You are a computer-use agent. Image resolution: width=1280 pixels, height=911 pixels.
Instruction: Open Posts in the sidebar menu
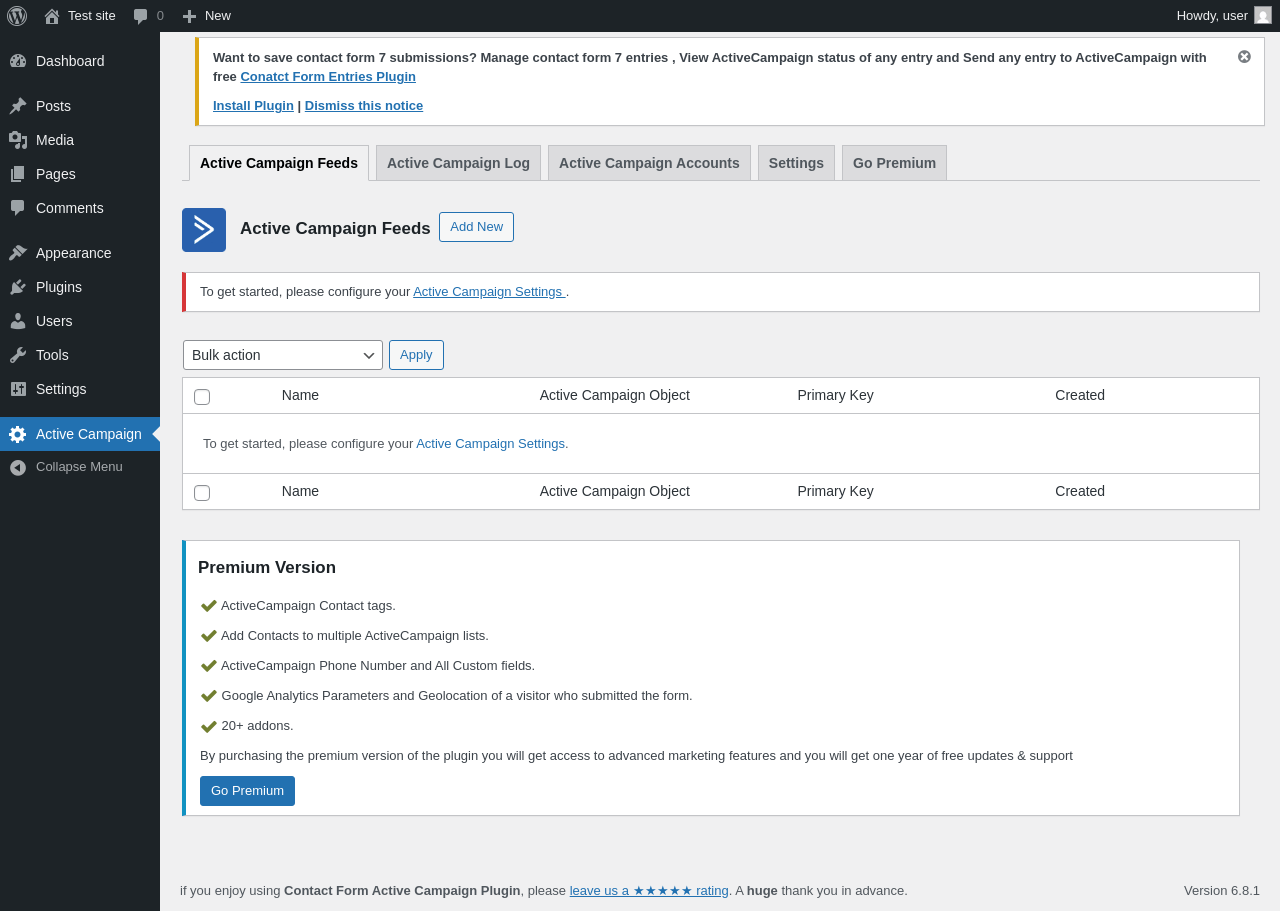click(80, 106)
